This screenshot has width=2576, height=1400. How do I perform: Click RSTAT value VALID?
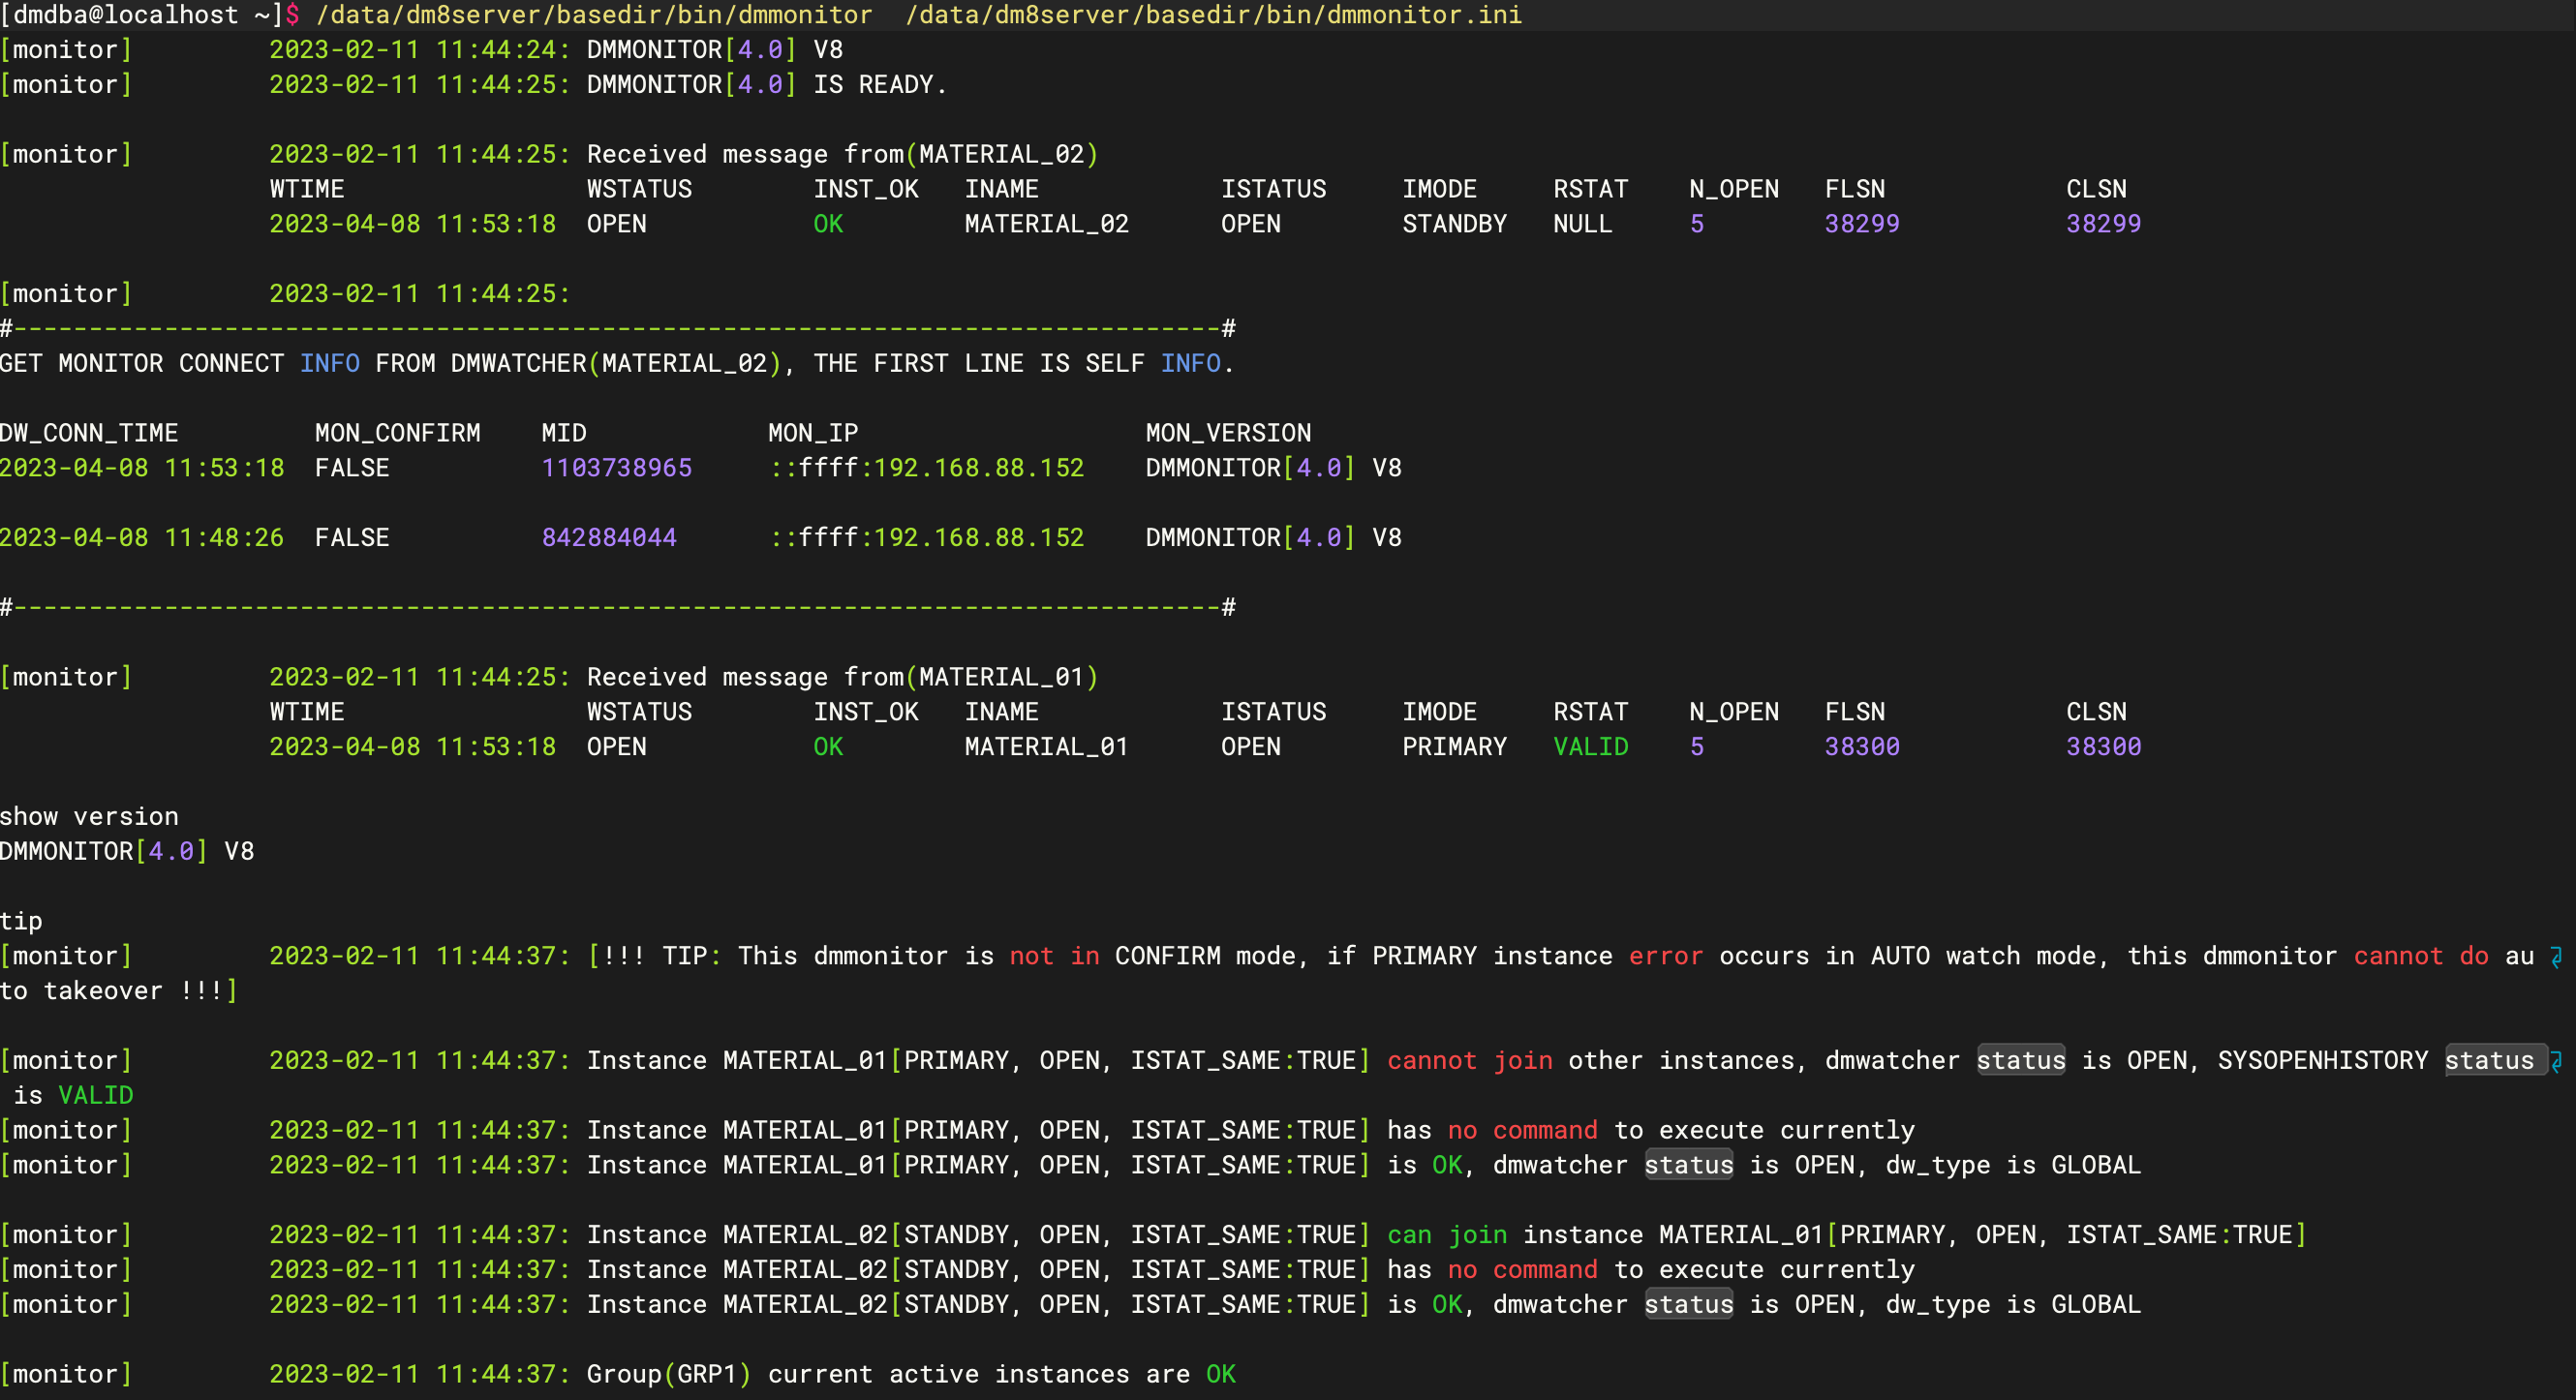point(1591,747)
